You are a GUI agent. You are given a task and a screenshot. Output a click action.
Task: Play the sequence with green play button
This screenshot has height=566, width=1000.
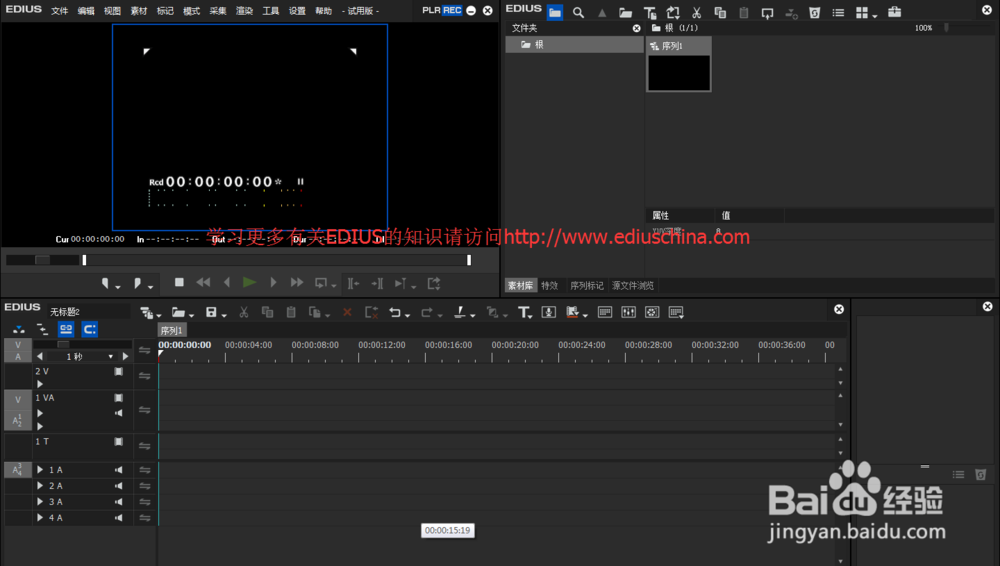click(249, 282)
